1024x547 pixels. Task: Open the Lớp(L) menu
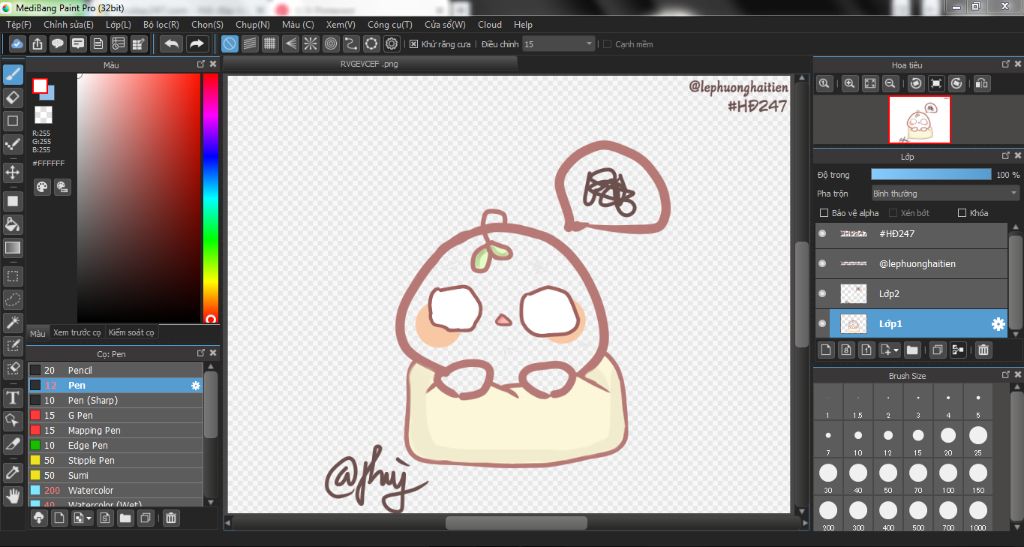118,25
